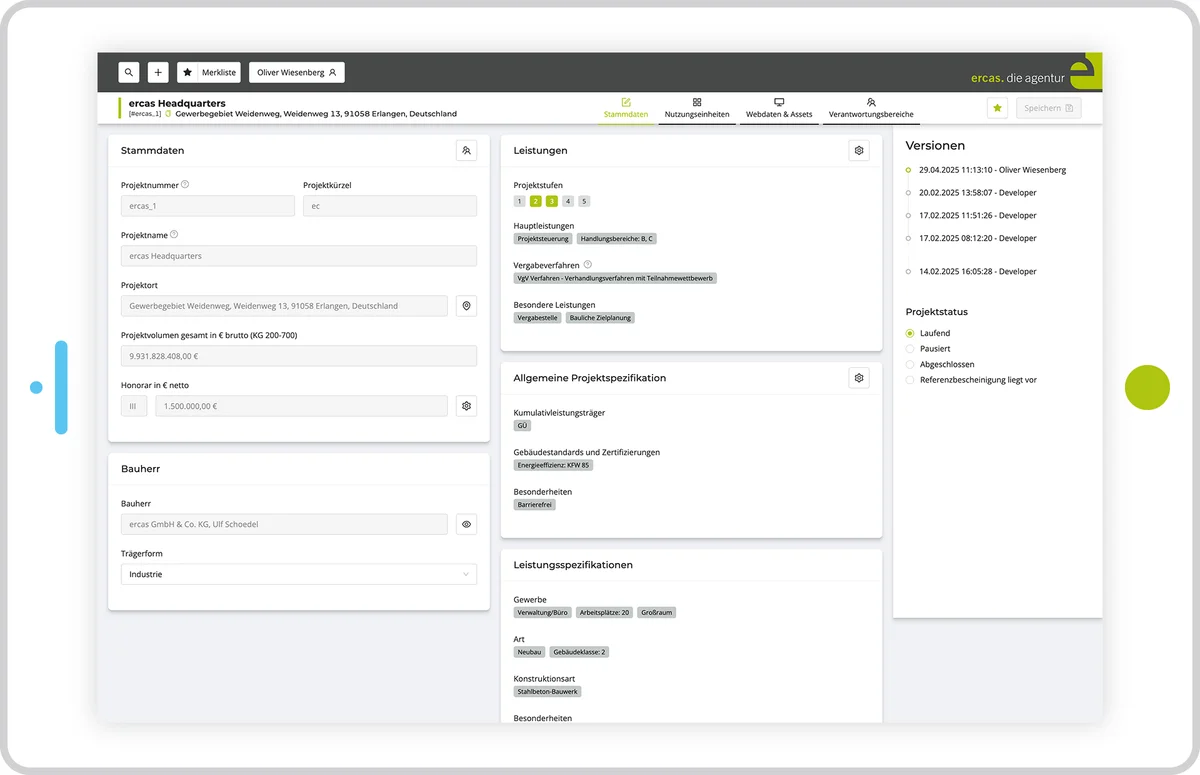Click the plus icon to create a new project

pos(157,71)
